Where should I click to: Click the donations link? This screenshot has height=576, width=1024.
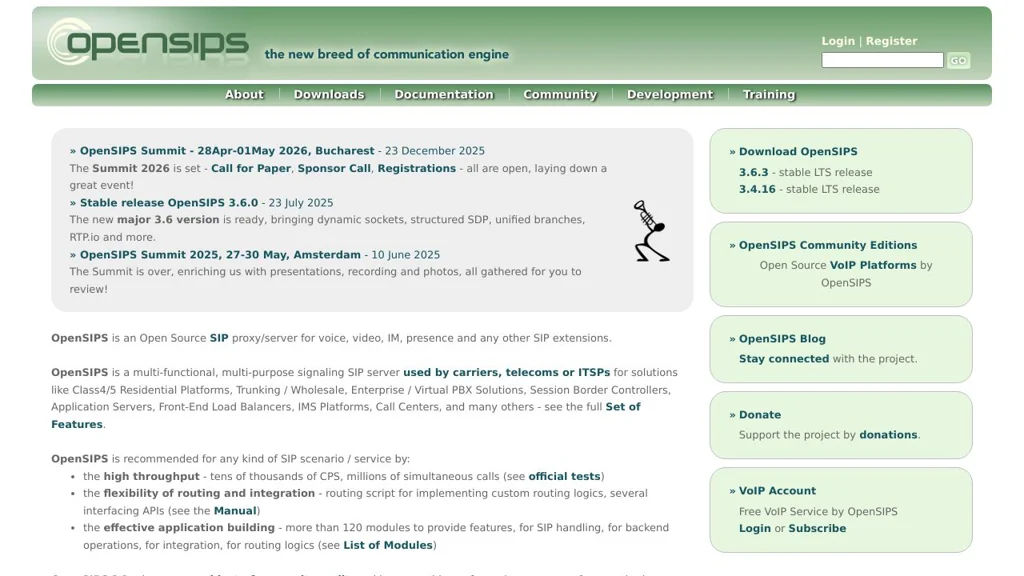pyautogui.click(x=888, y=435)
